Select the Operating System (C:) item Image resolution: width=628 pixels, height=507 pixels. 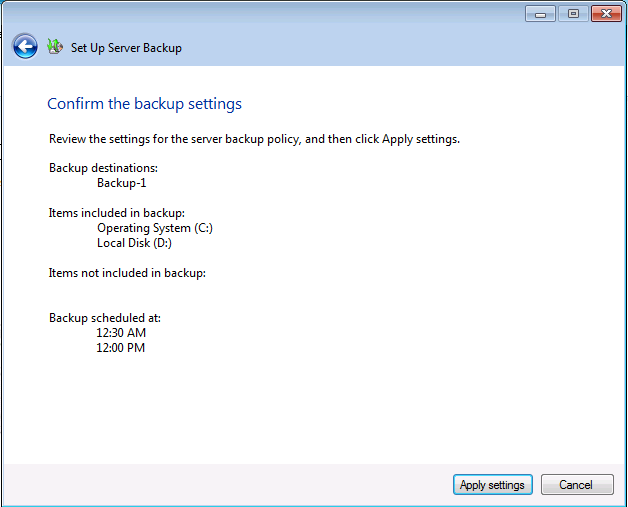click(x=155, y=228)
